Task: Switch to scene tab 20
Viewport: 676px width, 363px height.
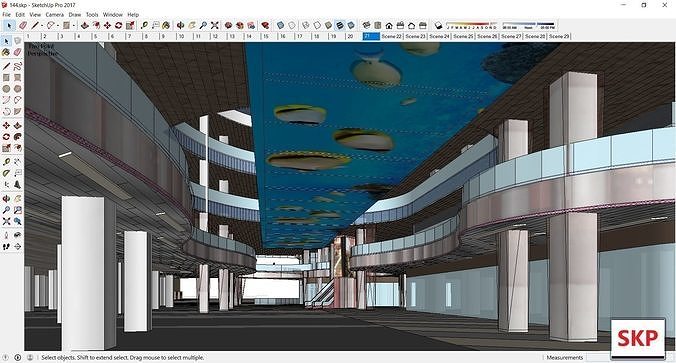Action: pyautogui.click(x=355, y=37)
